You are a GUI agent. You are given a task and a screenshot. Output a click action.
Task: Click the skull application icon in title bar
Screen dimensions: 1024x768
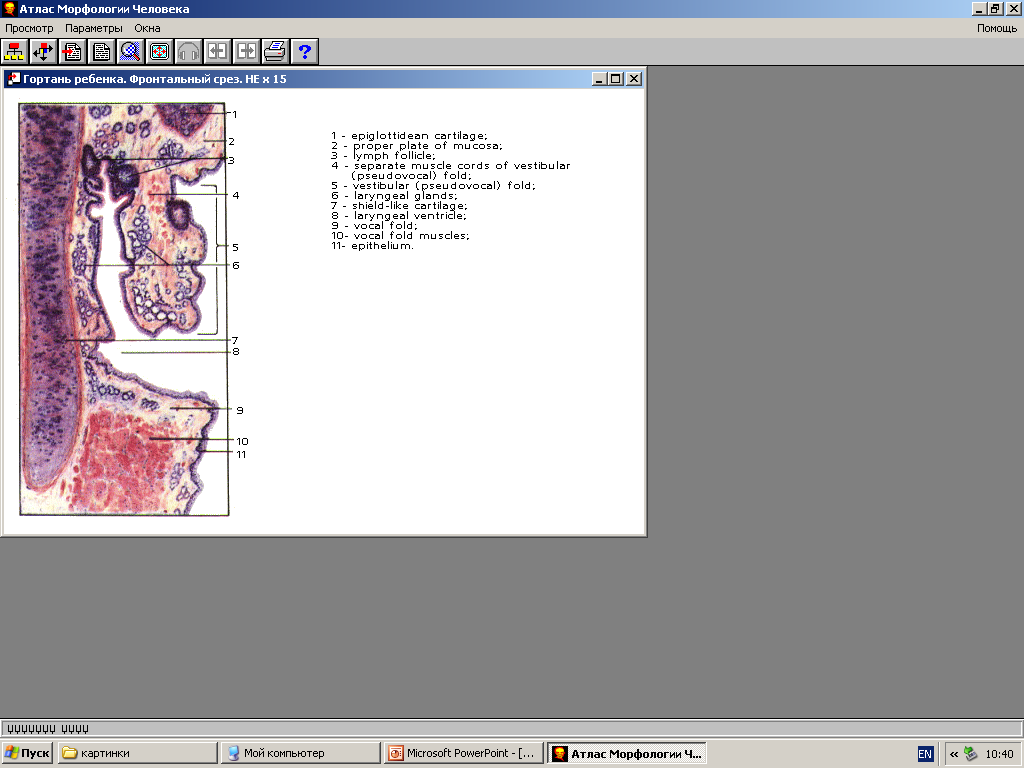9,8
